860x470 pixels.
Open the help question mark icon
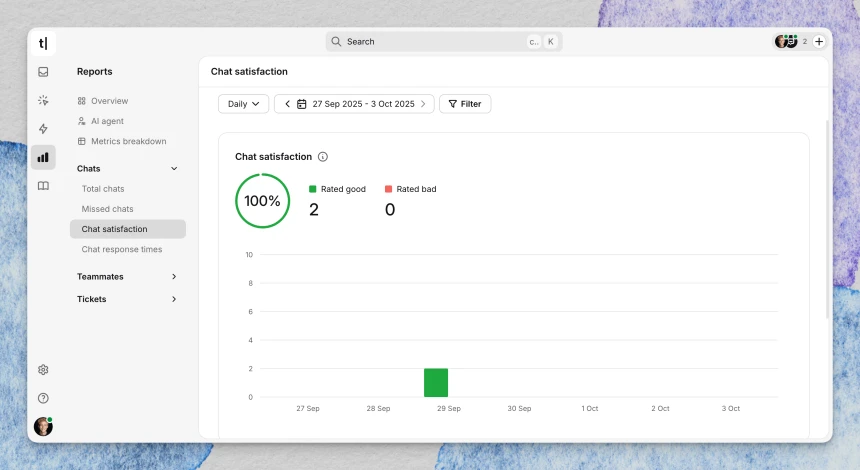[43, 398]
